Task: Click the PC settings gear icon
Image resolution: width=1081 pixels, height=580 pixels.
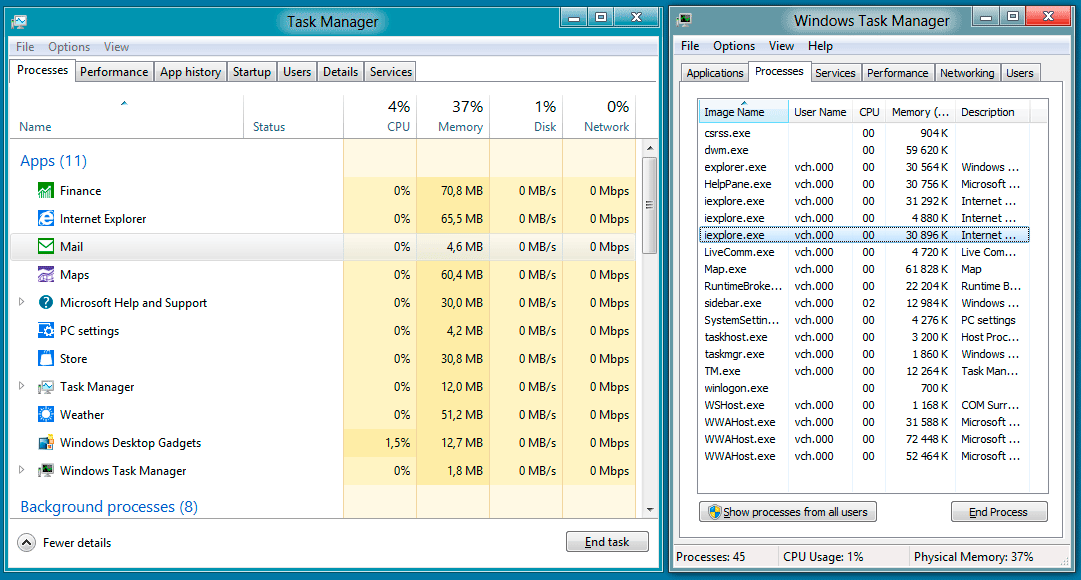Action: pos(46,330)
